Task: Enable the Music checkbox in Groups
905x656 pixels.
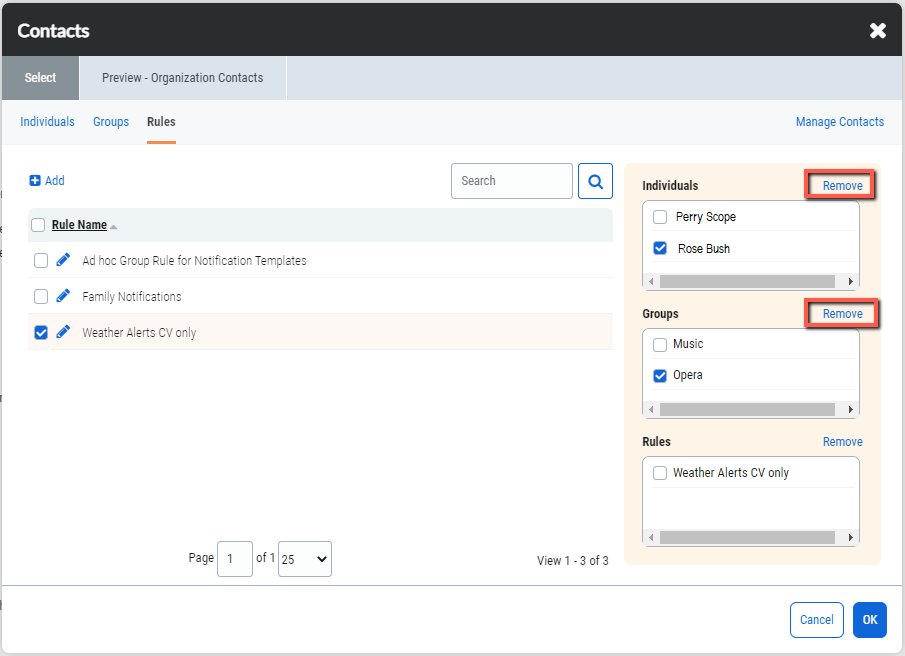Action: point(660,344)
